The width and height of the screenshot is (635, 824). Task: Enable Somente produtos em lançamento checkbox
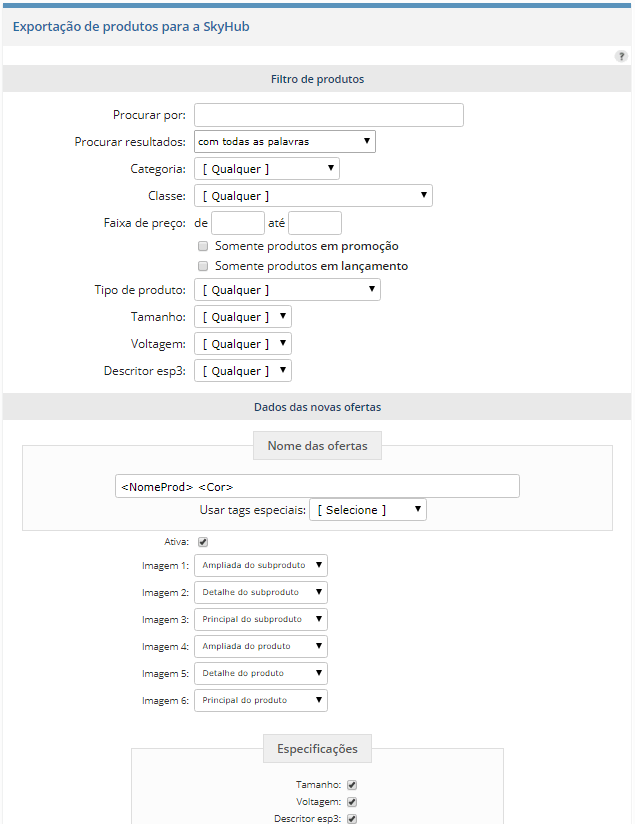pos(203,266)
